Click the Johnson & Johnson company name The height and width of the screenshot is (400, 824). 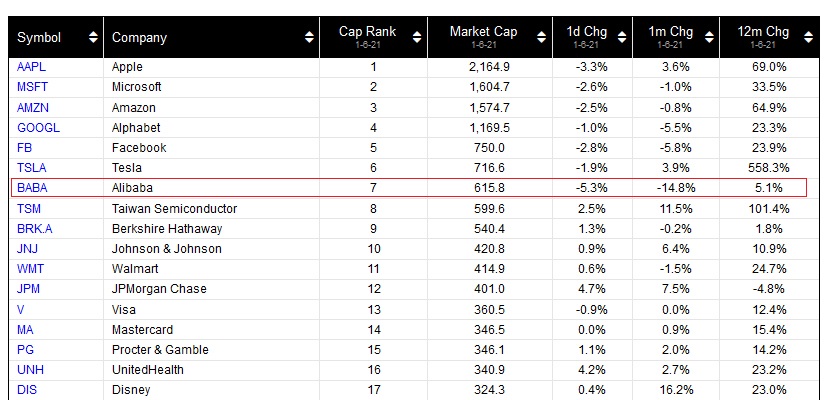point(166,248)
